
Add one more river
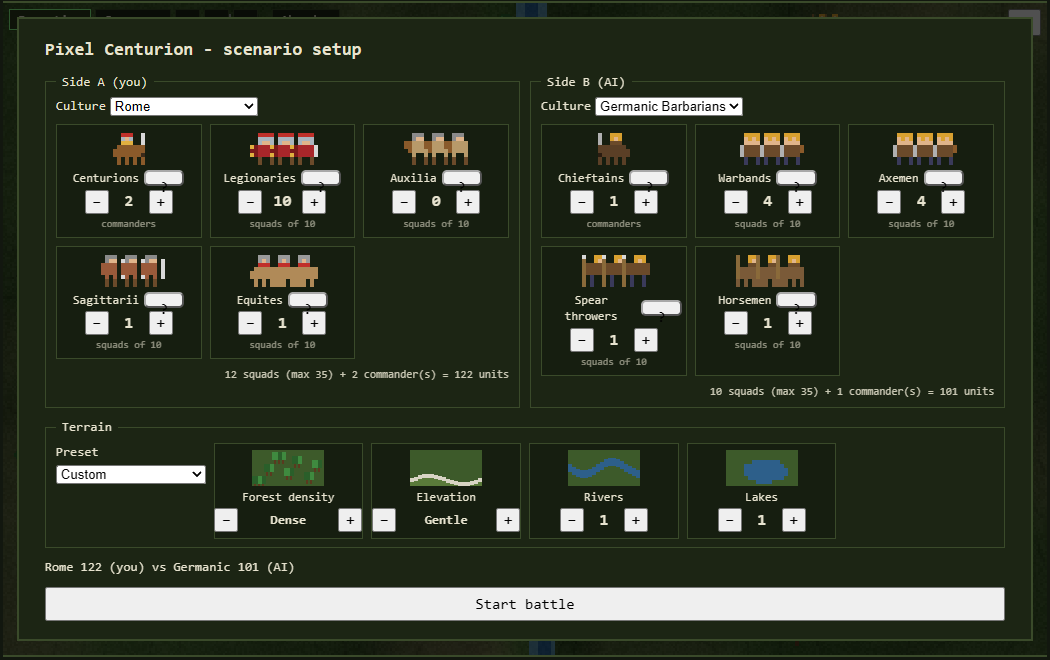(635, 520)
